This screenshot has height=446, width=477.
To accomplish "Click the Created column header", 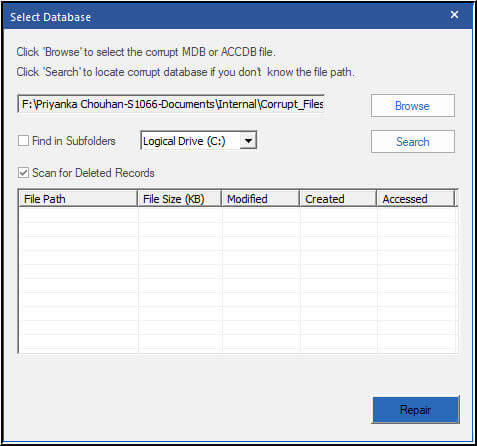I will pyautogui.click(x=338, y=199).
